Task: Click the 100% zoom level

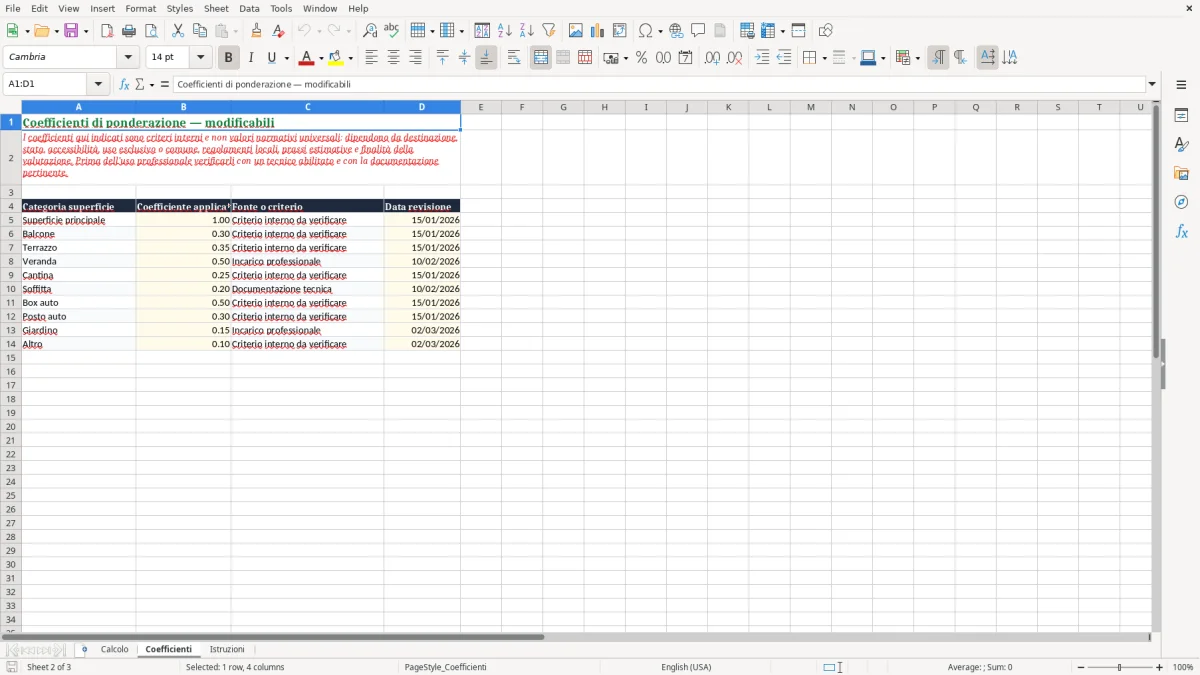Action: (x=1183, y=667)
